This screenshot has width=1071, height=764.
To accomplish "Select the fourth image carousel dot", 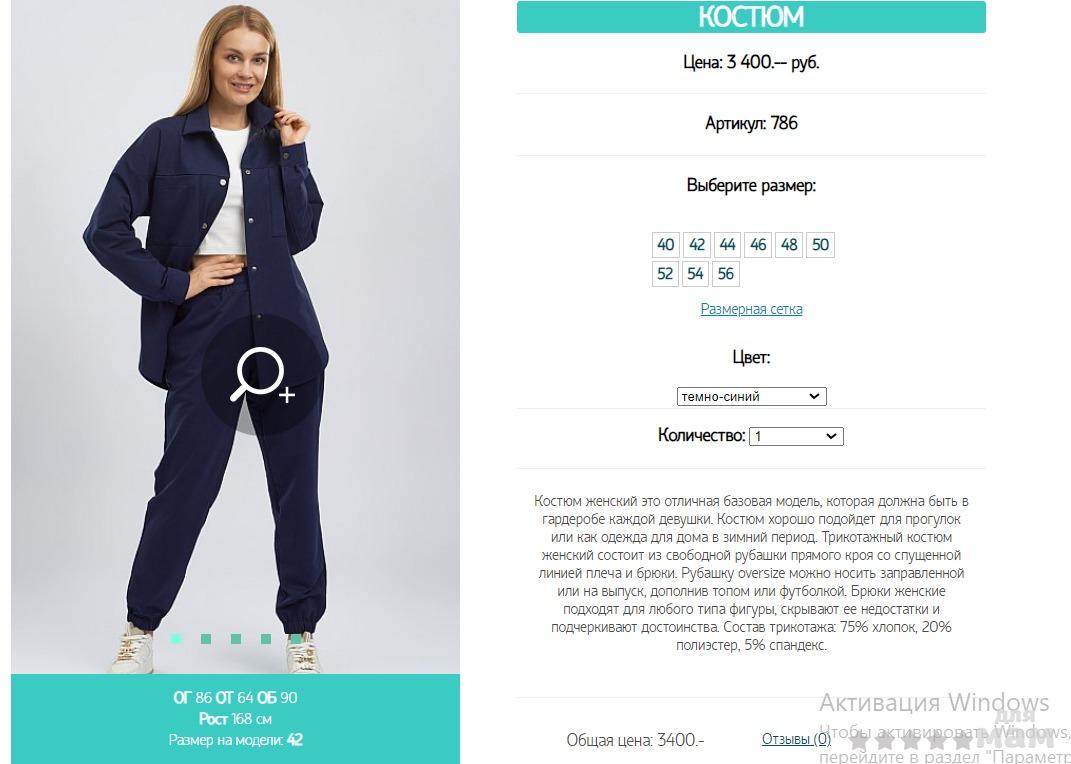I will point(266,639).
